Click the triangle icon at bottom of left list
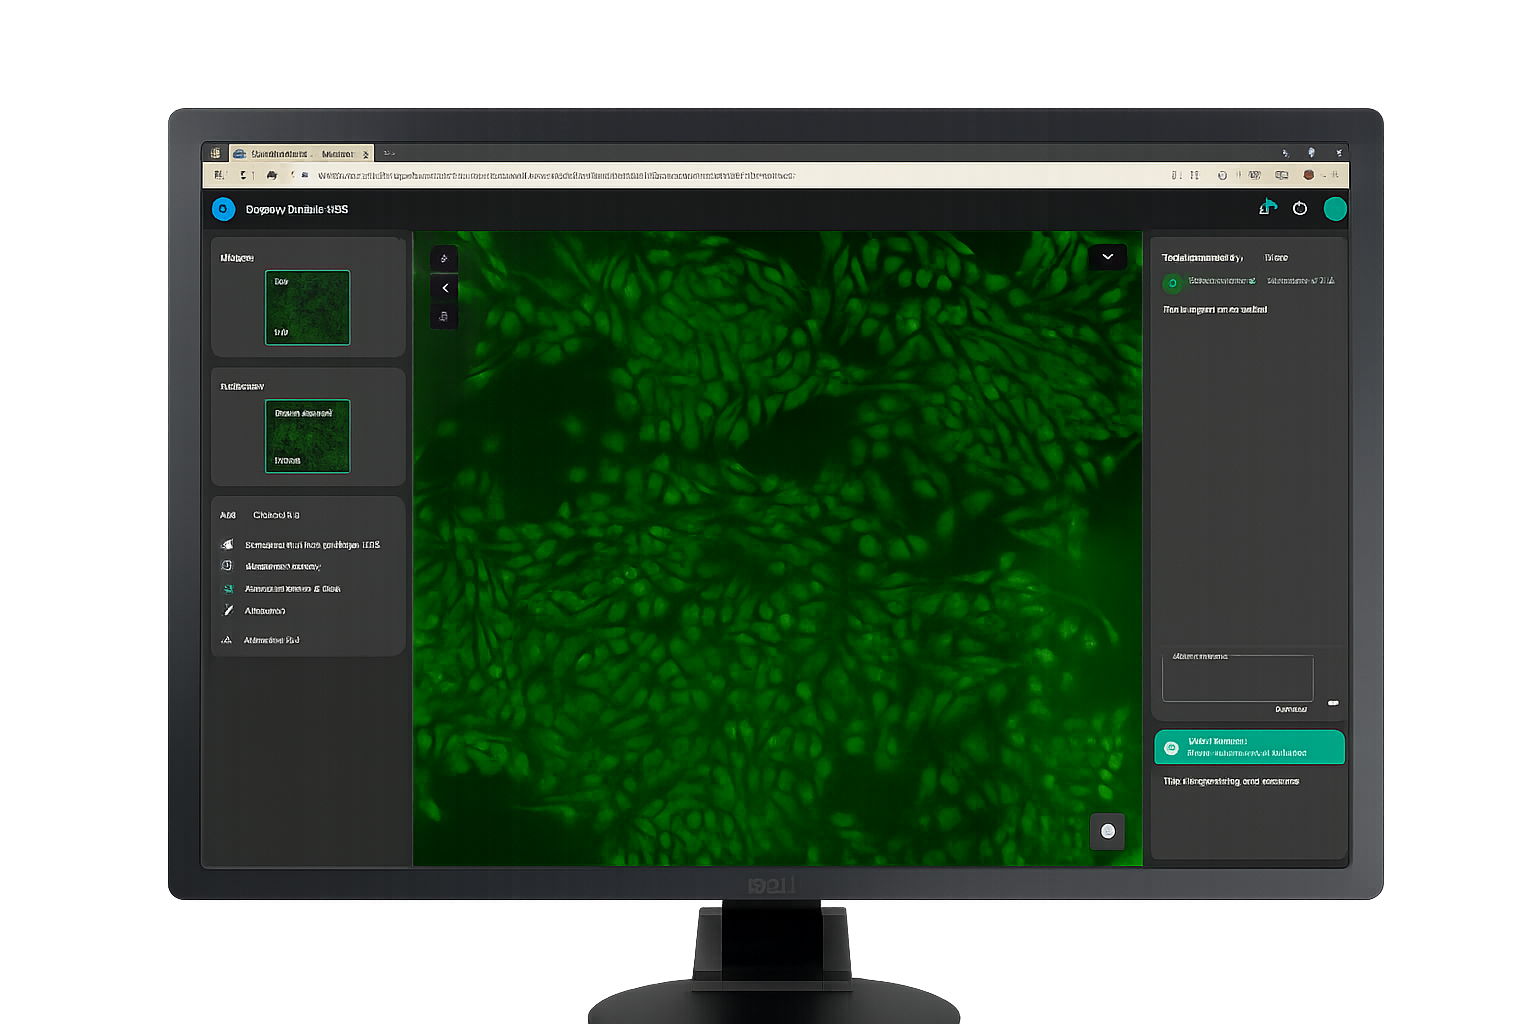The image size is (1536, 1024). tap(227, 640)
